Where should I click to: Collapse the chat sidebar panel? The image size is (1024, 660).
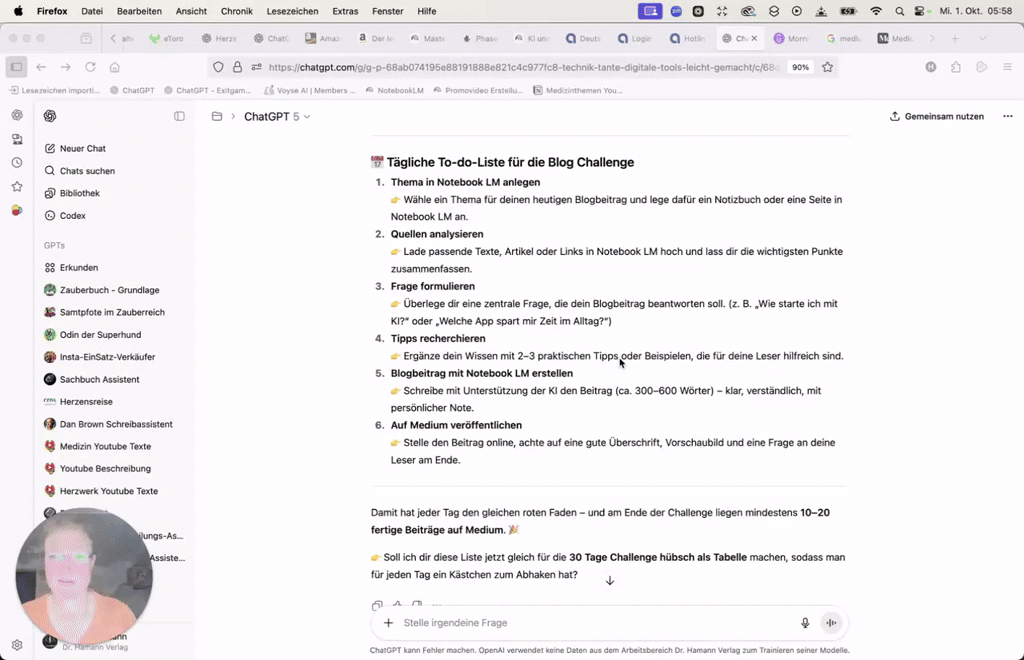coord(178,116)
